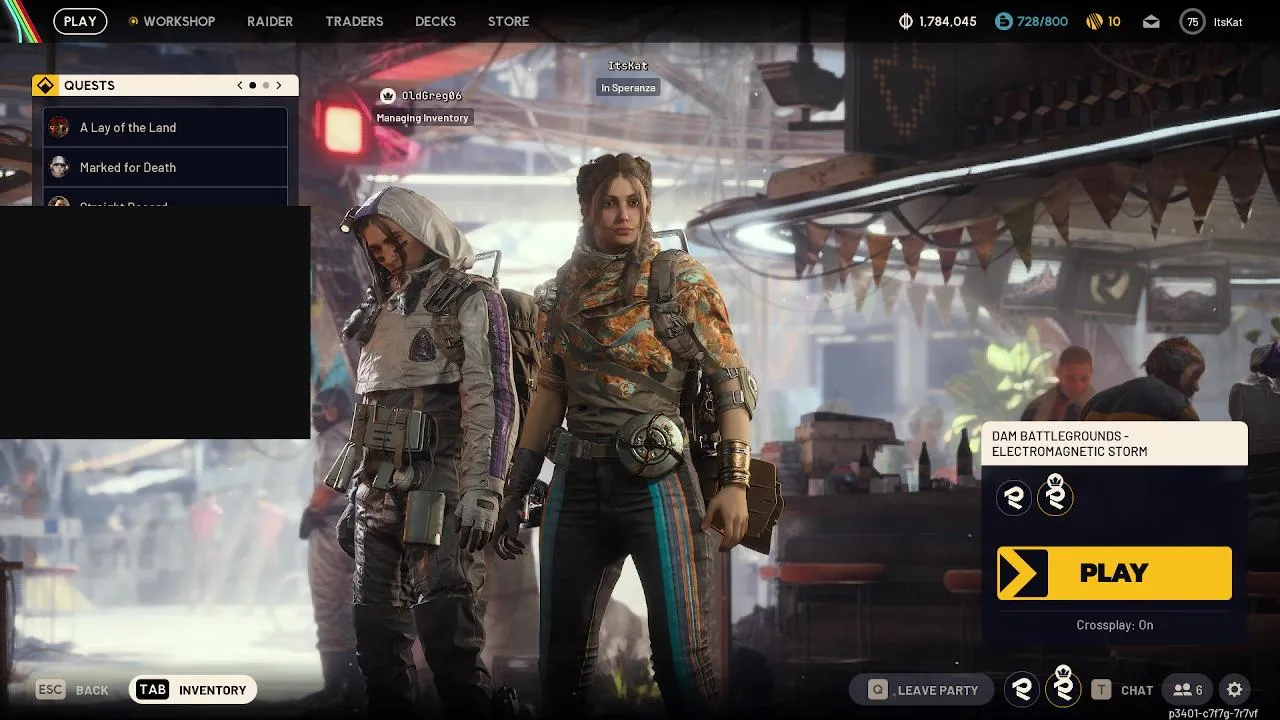1280x720 pixels.
Task: Click the level 75 player badge
Action: [1192, 21]
